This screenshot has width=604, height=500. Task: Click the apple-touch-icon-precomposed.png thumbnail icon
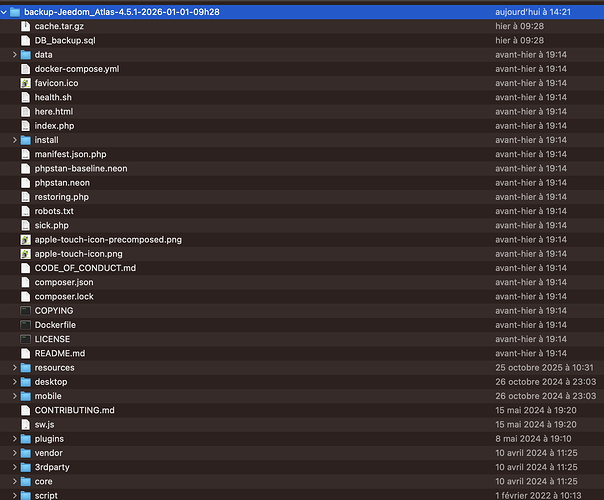tap(25, 240)
